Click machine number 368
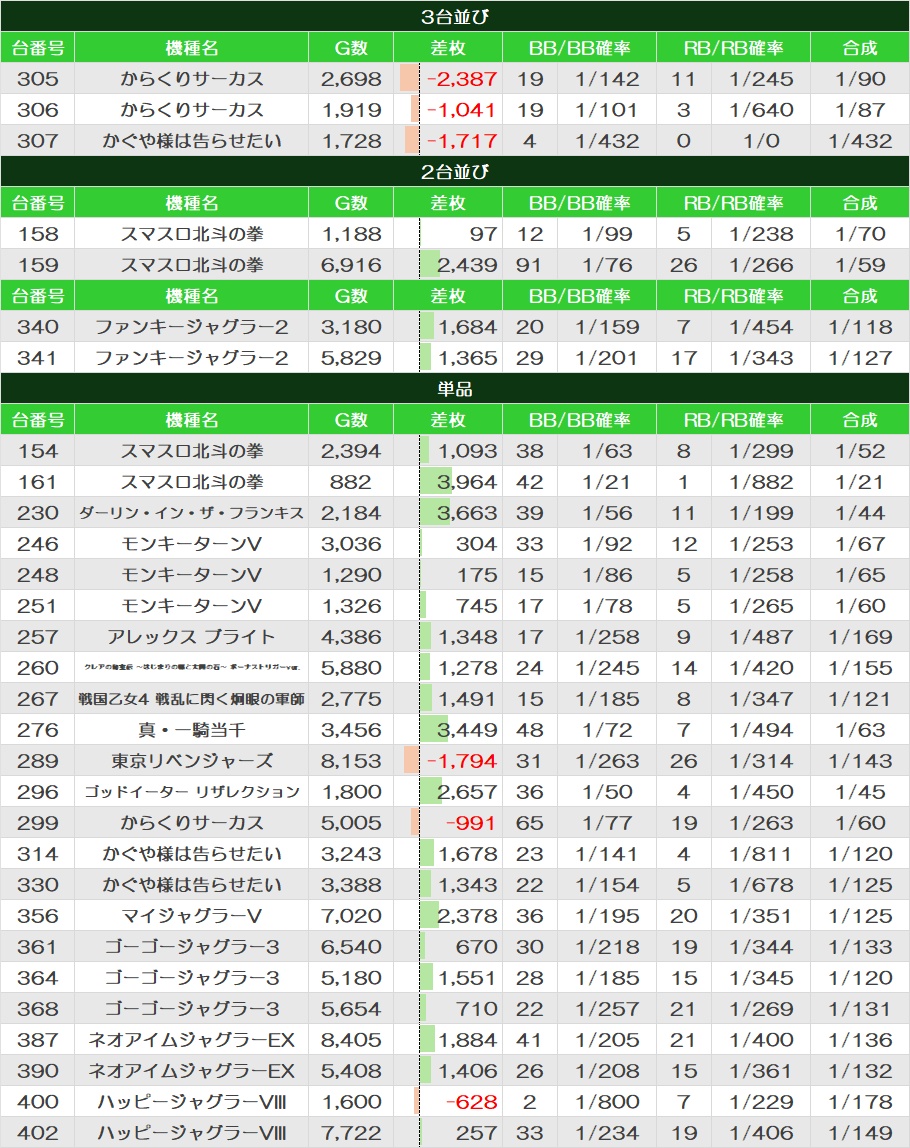910x1148 pixels. [x=38, y=1009]
